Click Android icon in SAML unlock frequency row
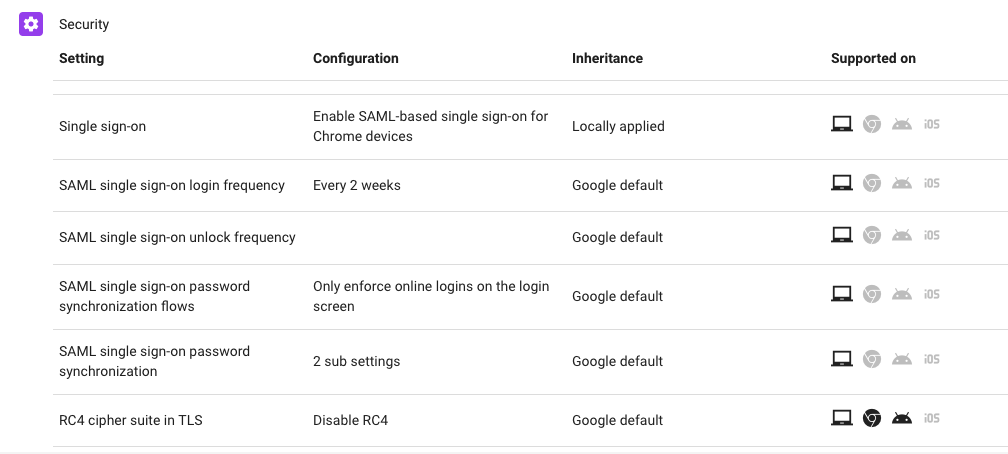This screenshot has width=1008, height=454. 902,236
